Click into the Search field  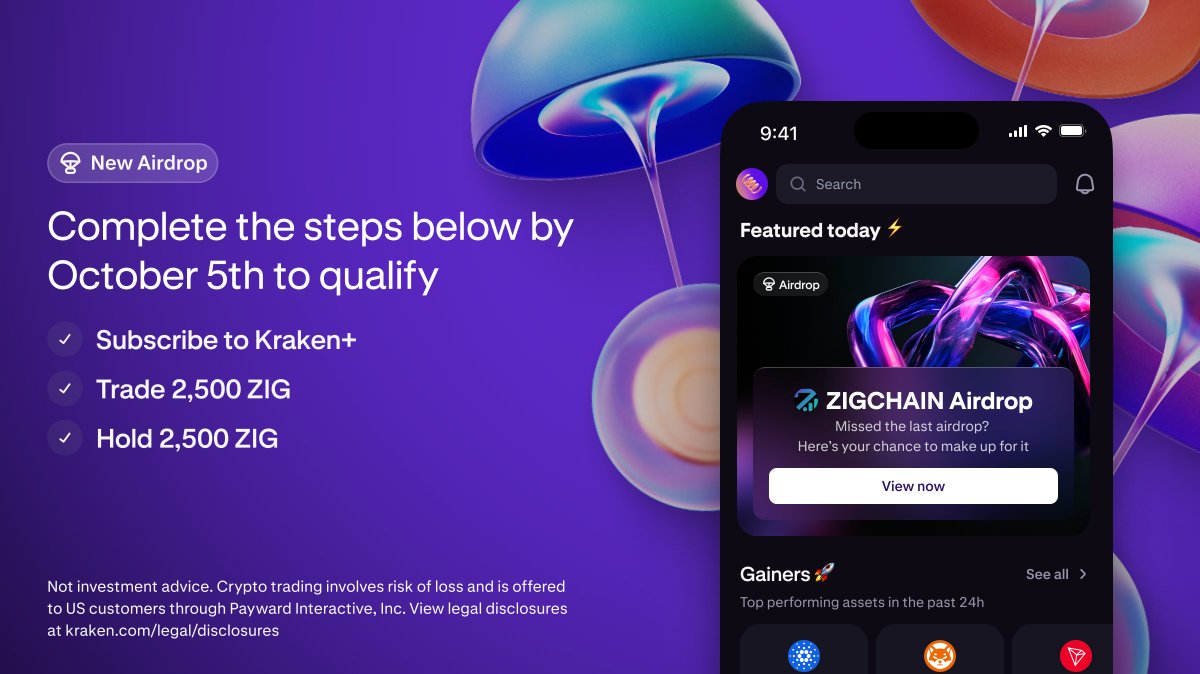(x=916, y=184)
